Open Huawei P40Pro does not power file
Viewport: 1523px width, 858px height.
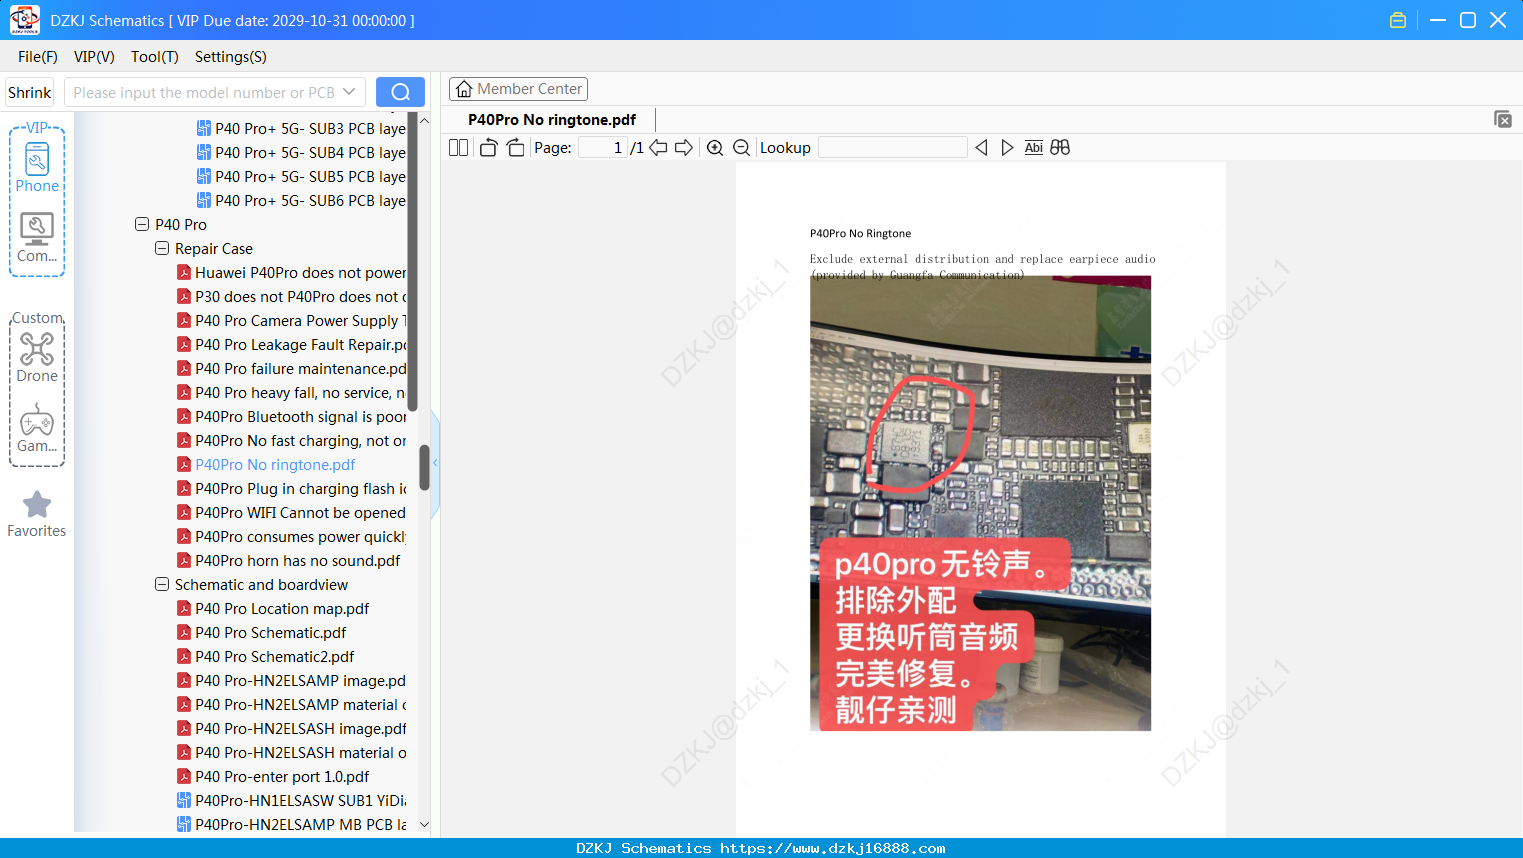(300, 272)
